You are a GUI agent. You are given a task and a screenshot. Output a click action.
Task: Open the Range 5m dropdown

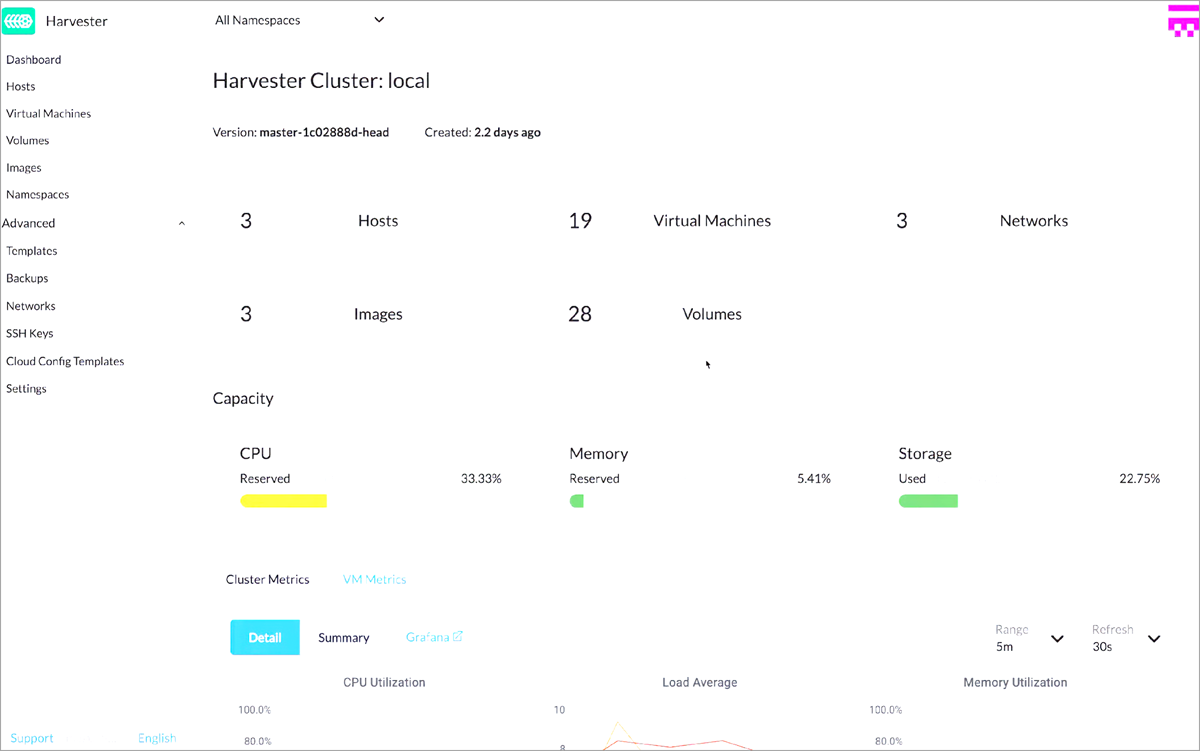point(1029,638)
